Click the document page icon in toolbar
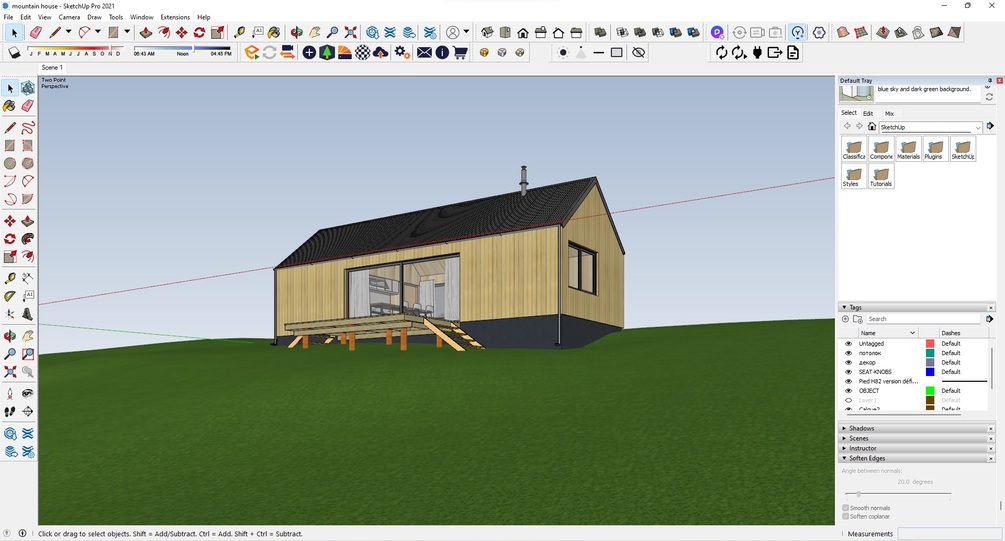The width and height of the screenshot is (1005, 541). pyautogui.click(x=793, y=53)
